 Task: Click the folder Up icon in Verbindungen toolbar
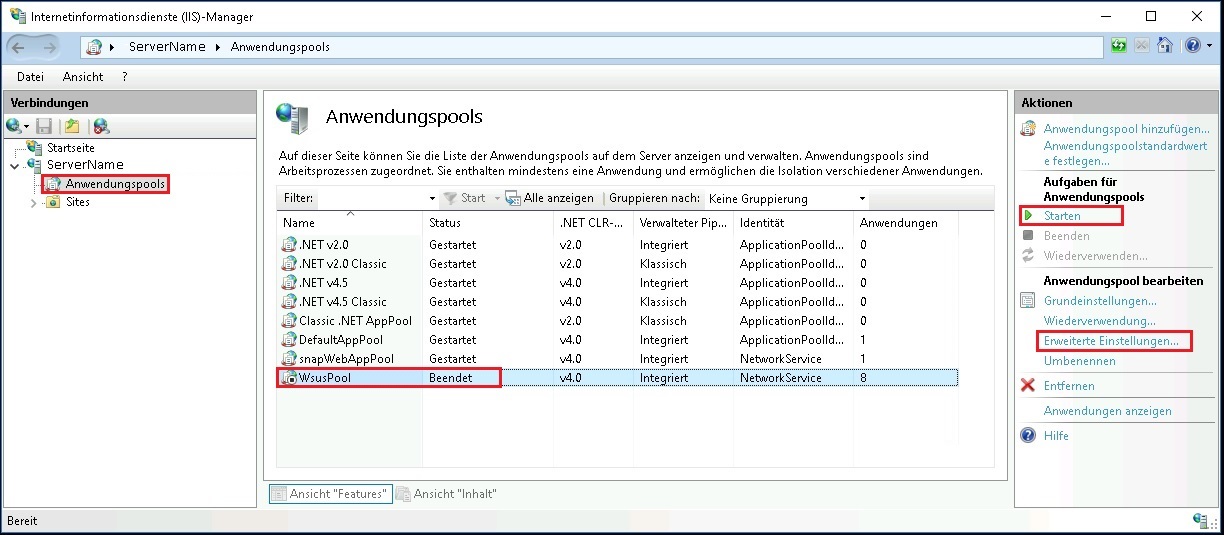[x=72, y=126]
